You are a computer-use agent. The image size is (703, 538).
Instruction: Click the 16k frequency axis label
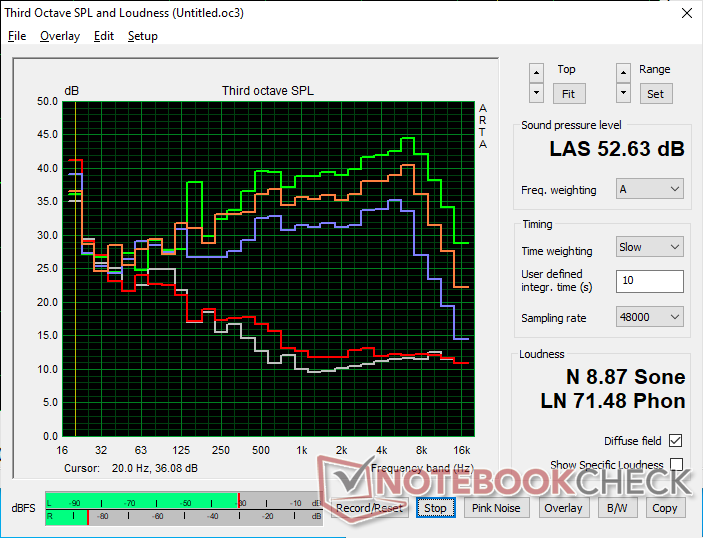(x=462, y=450)
